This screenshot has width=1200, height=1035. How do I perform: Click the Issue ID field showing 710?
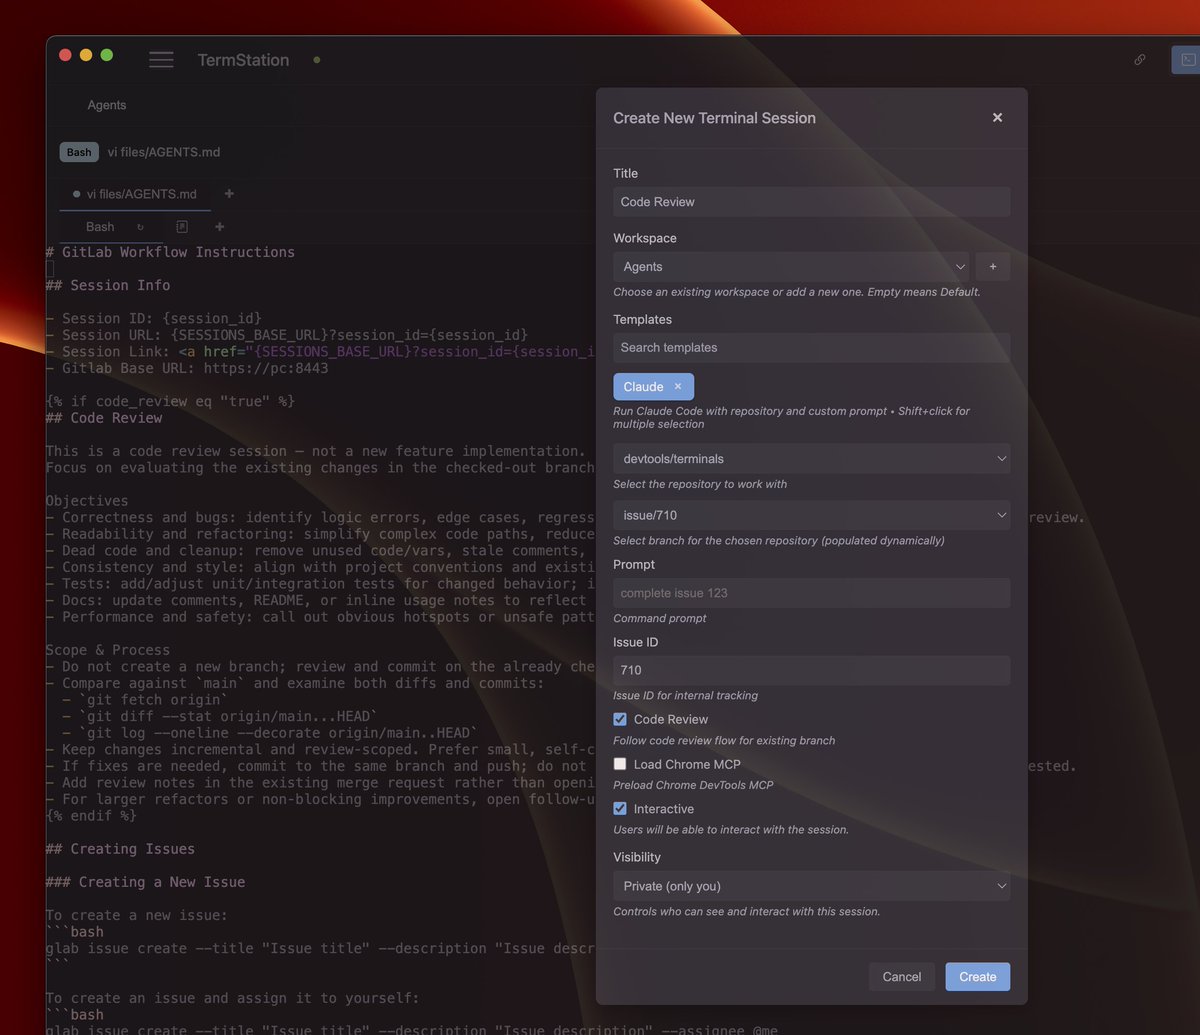[811, 670]
